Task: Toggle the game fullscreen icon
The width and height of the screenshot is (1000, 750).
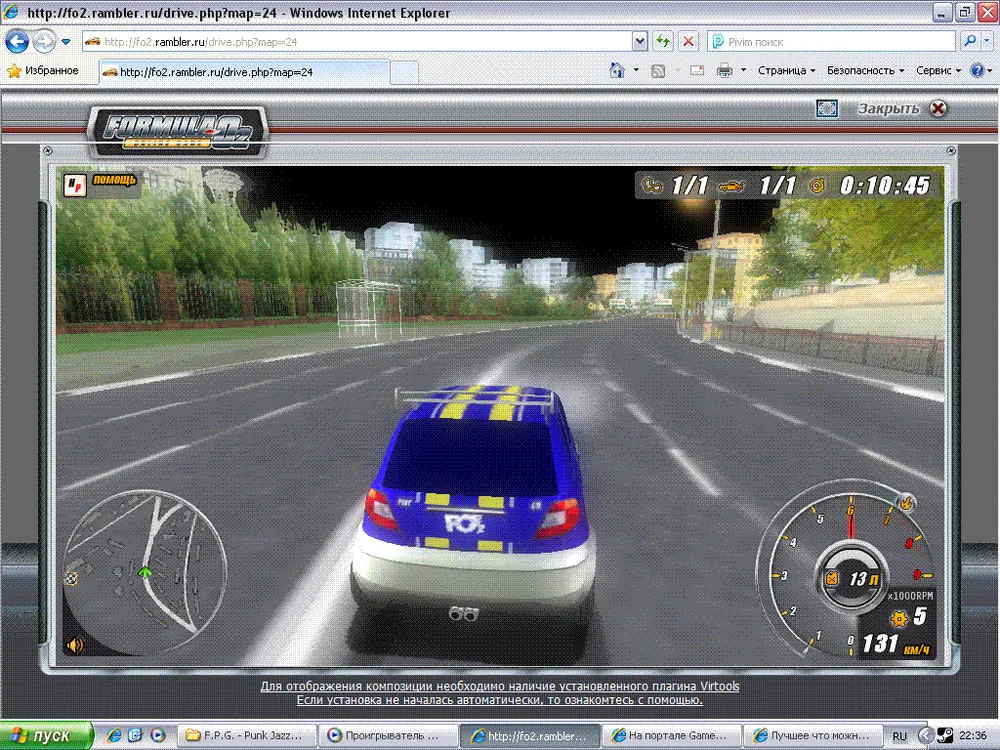Action: pyautogui.click(x=826, y=109)
